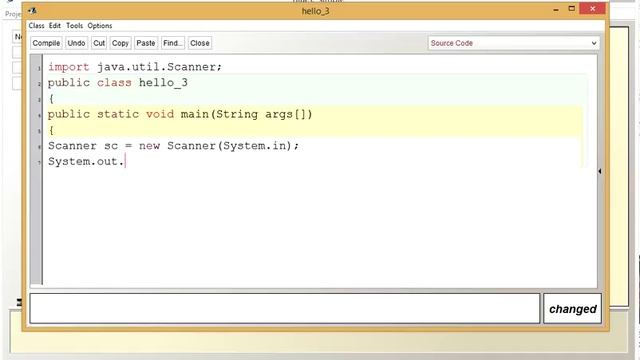Click the Close toolbar button
640x360 pixels.
pyautogui.click(x=200, y=43)
